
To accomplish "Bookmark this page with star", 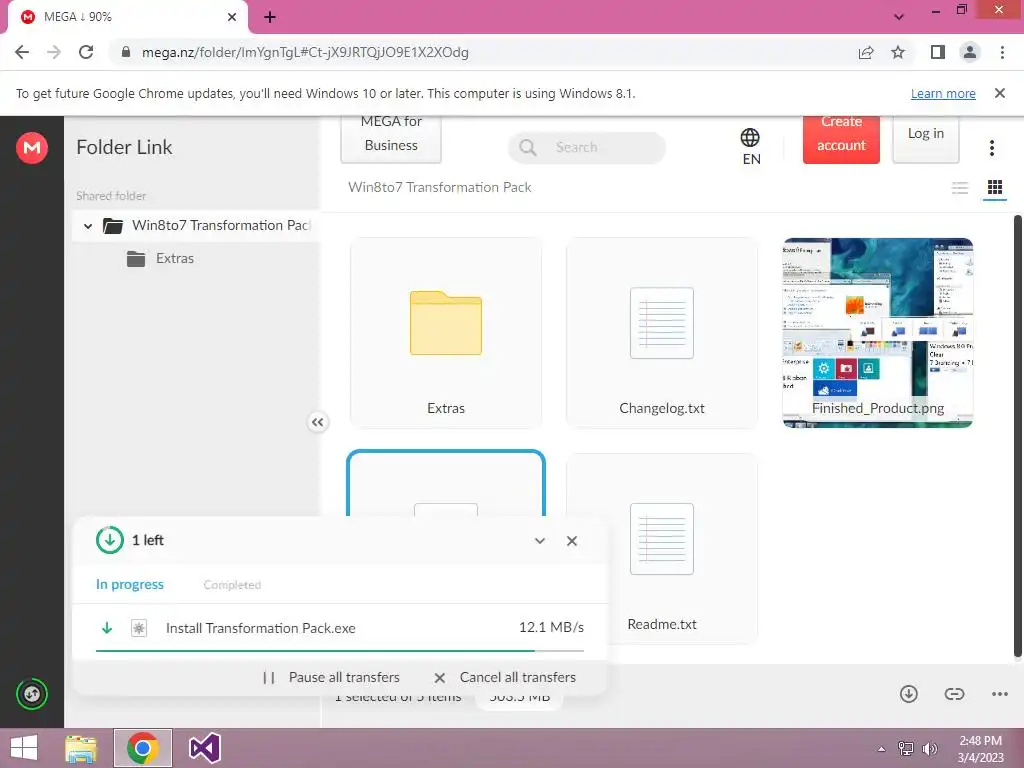I will 898,52.
